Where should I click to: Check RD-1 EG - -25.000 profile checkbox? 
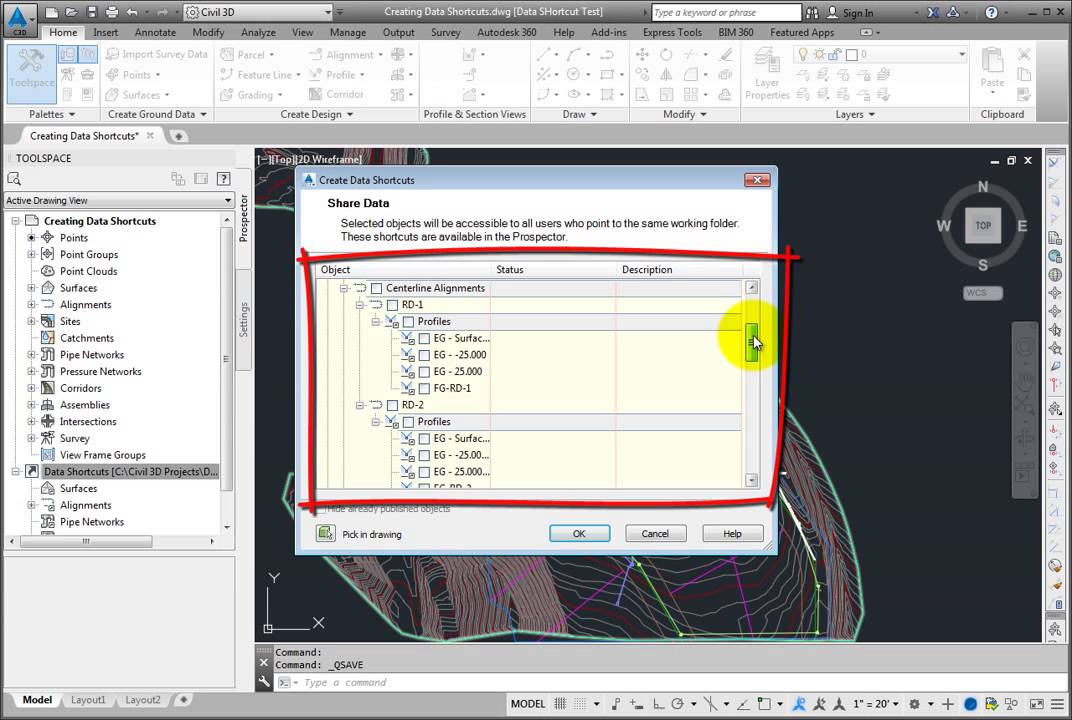pos(424,355)
